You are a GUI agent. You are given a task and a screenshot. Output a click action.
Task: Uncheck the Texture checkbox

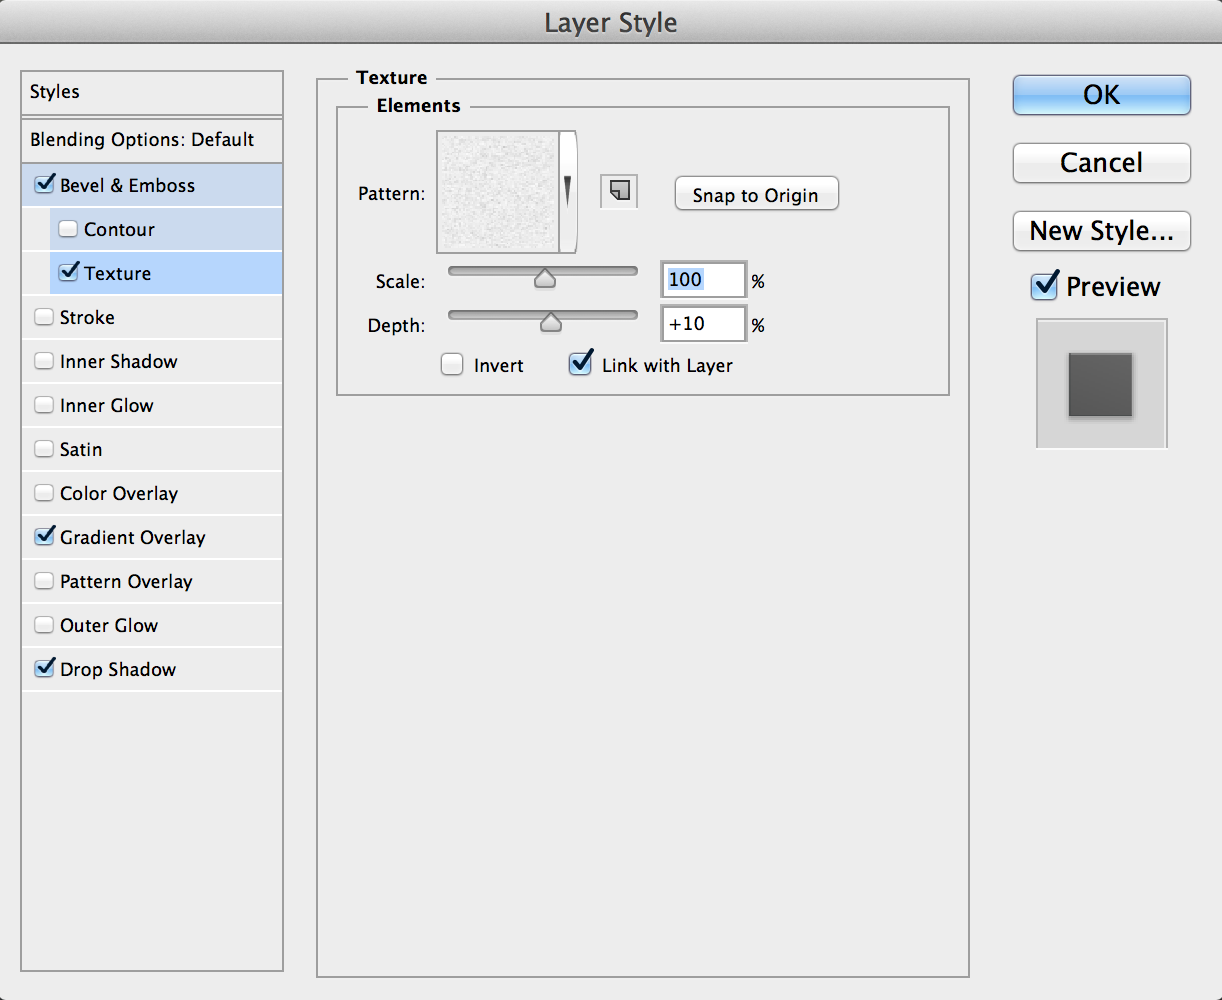point(68,272)
